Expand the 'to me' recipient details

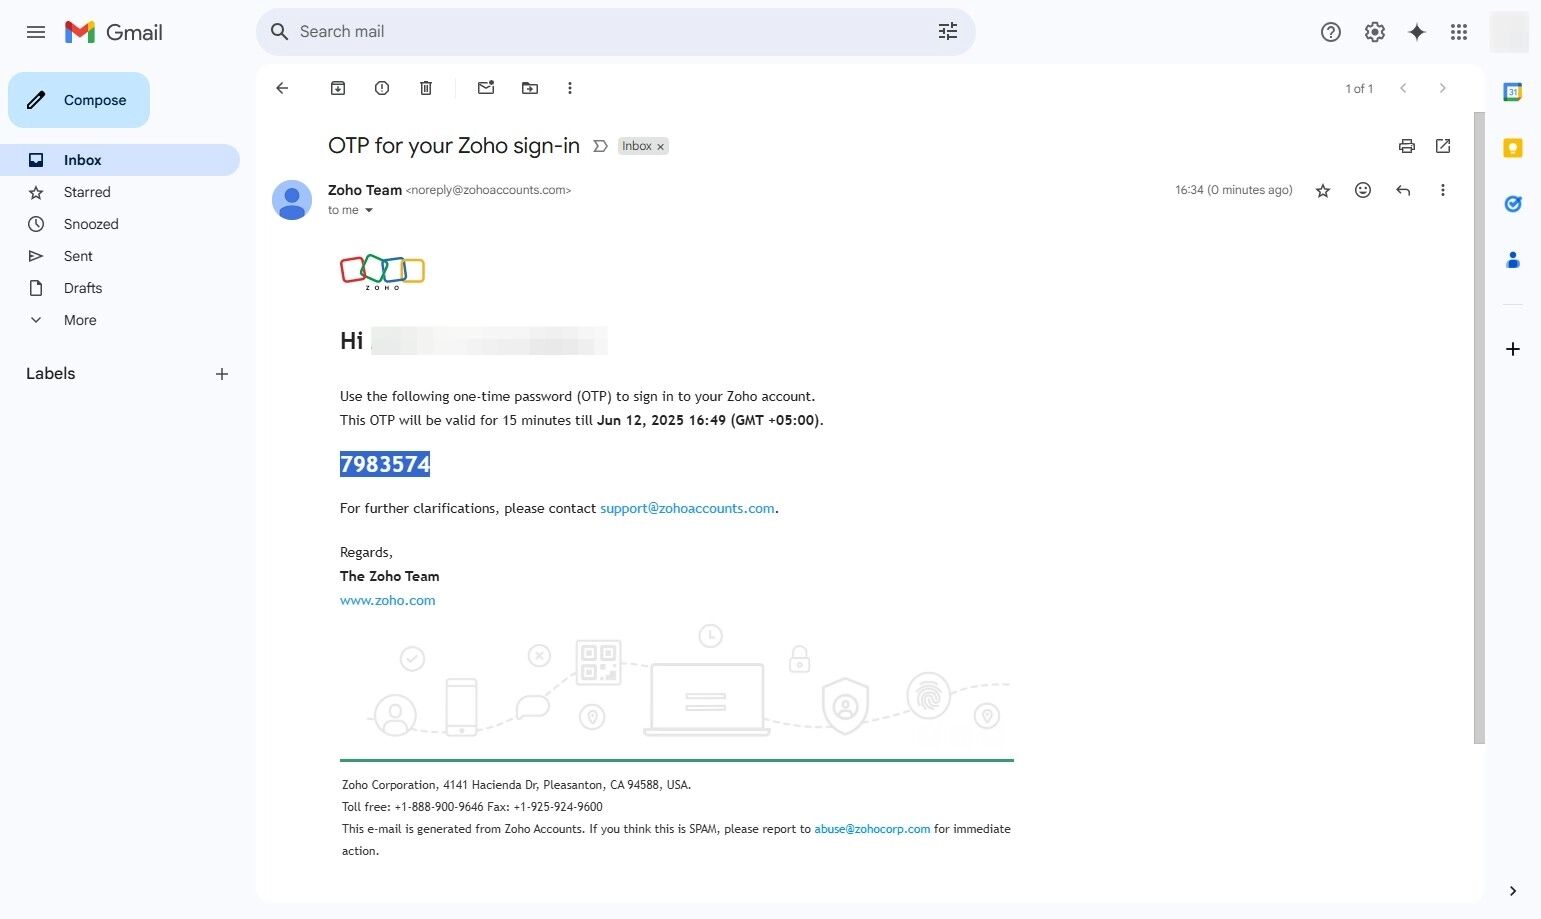369,210
